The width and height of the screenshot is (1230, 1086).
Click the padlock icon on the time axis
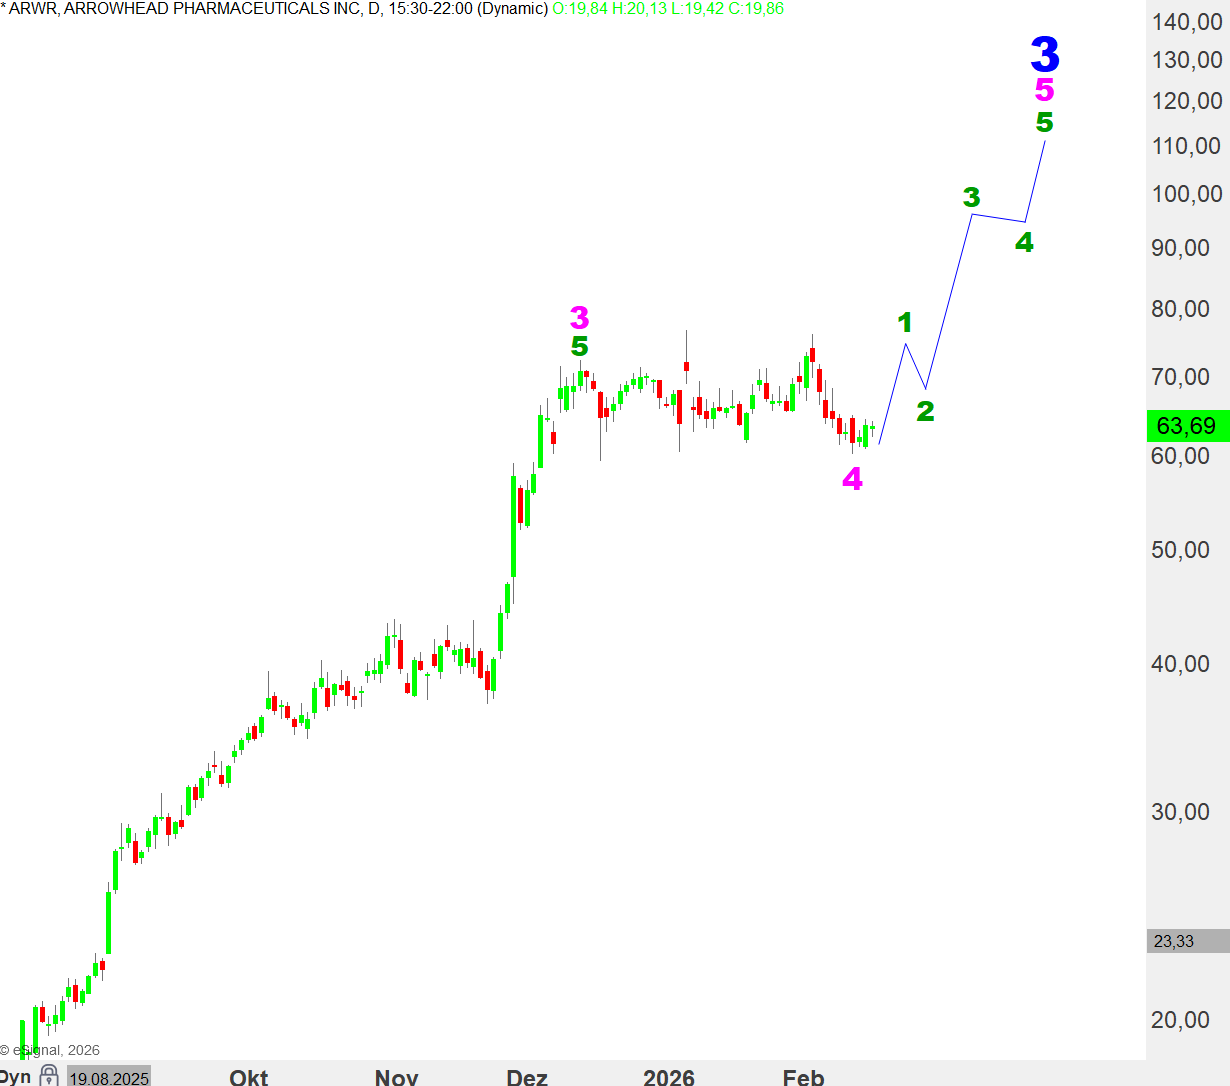tap(49, 1076)
